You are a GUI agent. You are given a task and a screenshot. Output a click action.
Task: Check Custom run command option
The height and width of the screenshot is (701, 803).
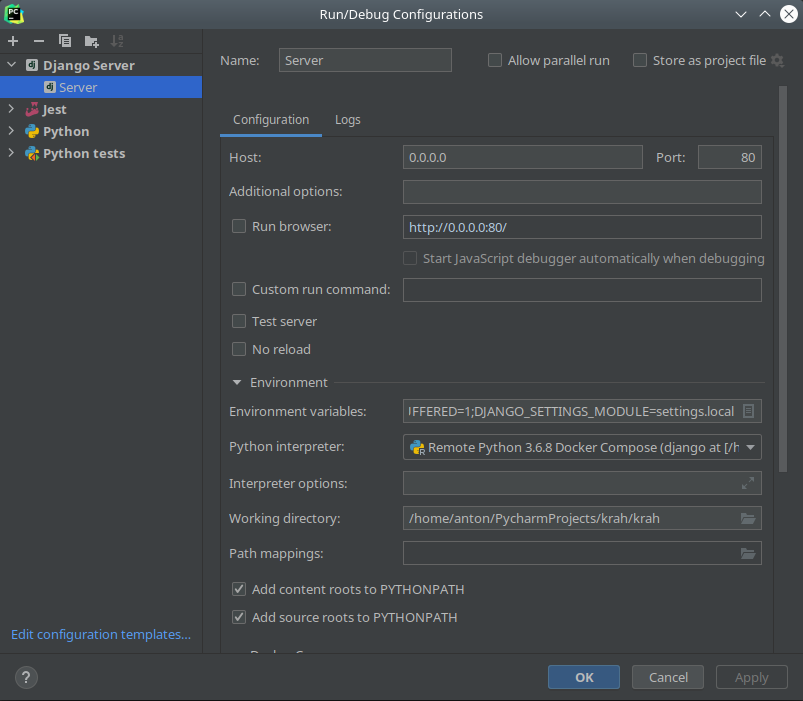(x=239, y=289)
